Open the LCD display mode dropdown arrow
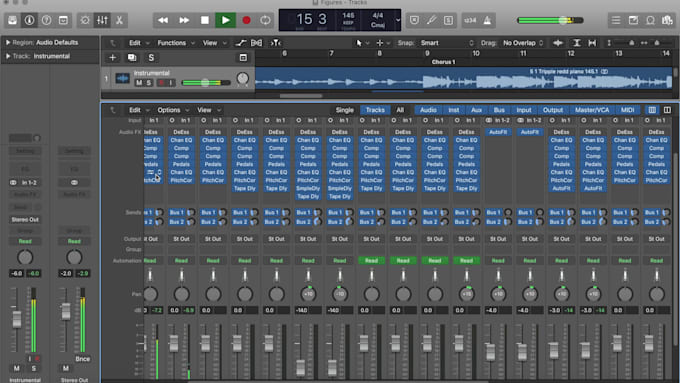The height and width of the screenshot is (383, 680). point(397,20)
